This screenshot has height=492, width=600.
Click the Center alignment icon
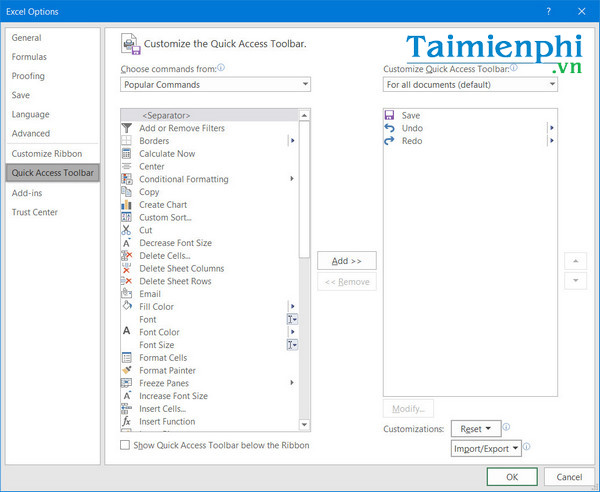(127, 166)
